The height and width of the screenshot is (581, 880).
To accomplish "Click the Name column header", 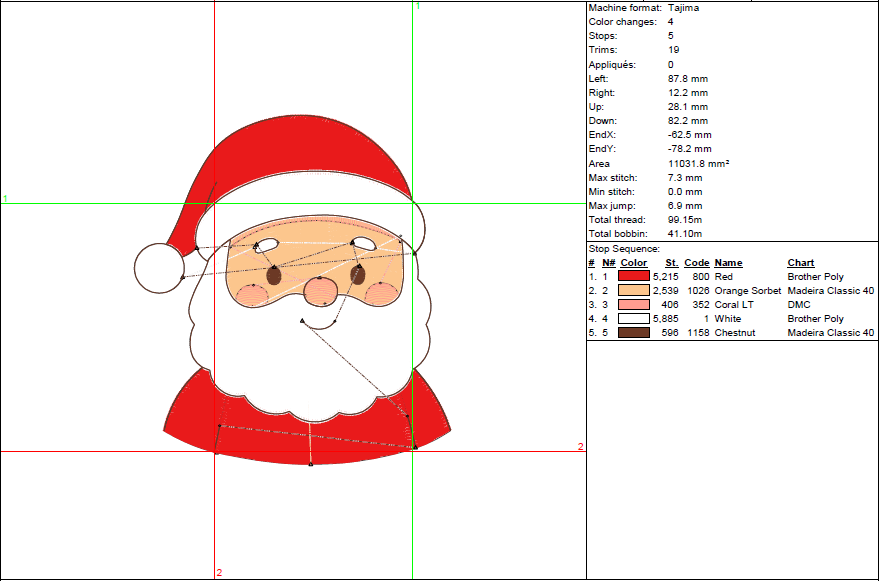I will 728,263.
